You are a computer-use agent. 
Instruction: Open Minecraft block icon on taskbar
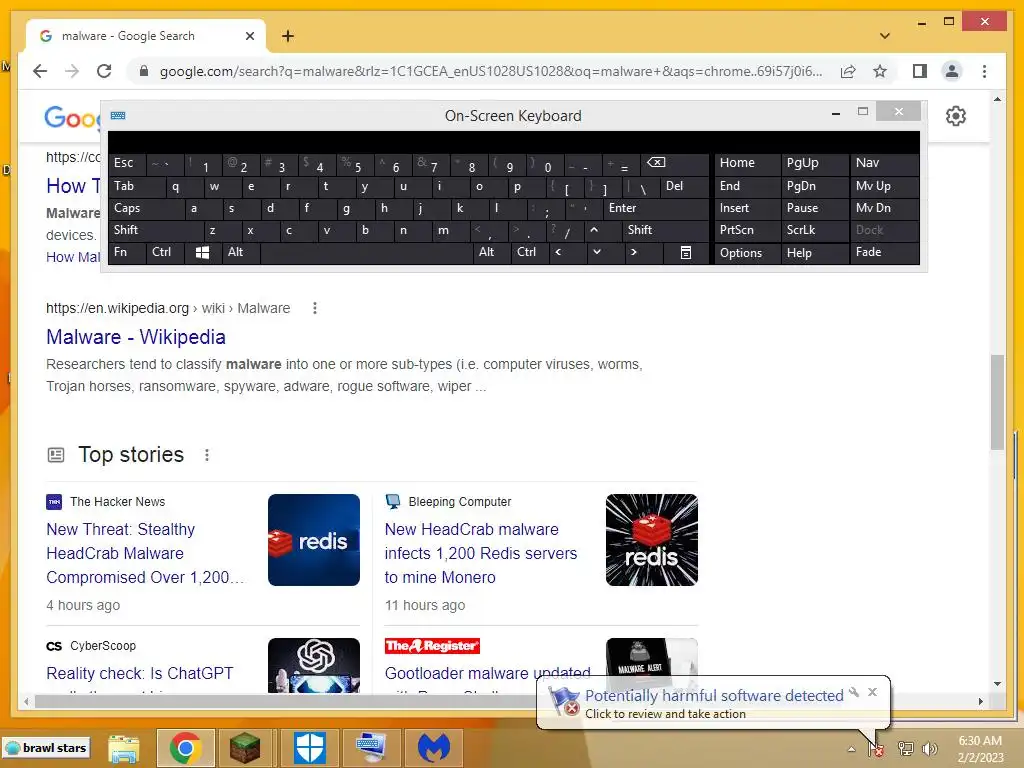pyautogui.click(x=245, y=748)
